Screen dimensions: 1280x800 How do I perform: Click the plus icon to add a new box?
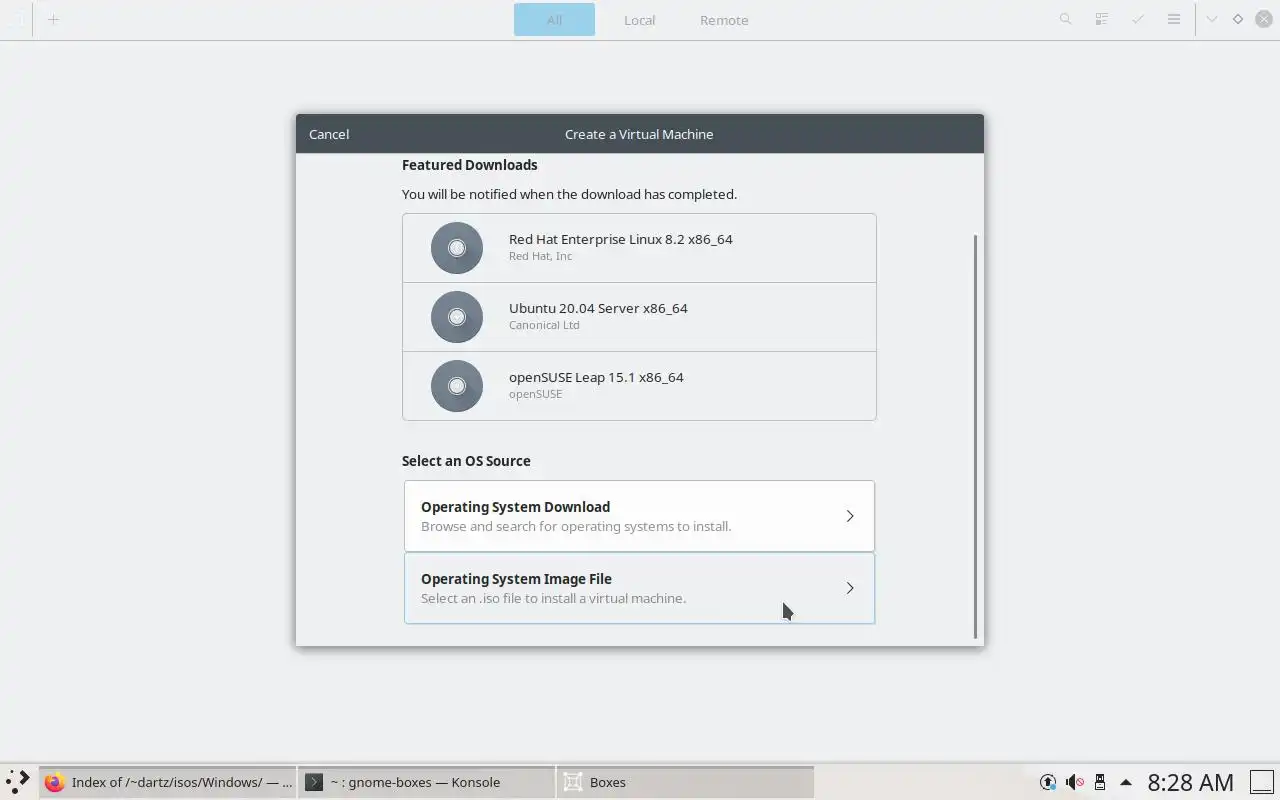pos(54,19)
